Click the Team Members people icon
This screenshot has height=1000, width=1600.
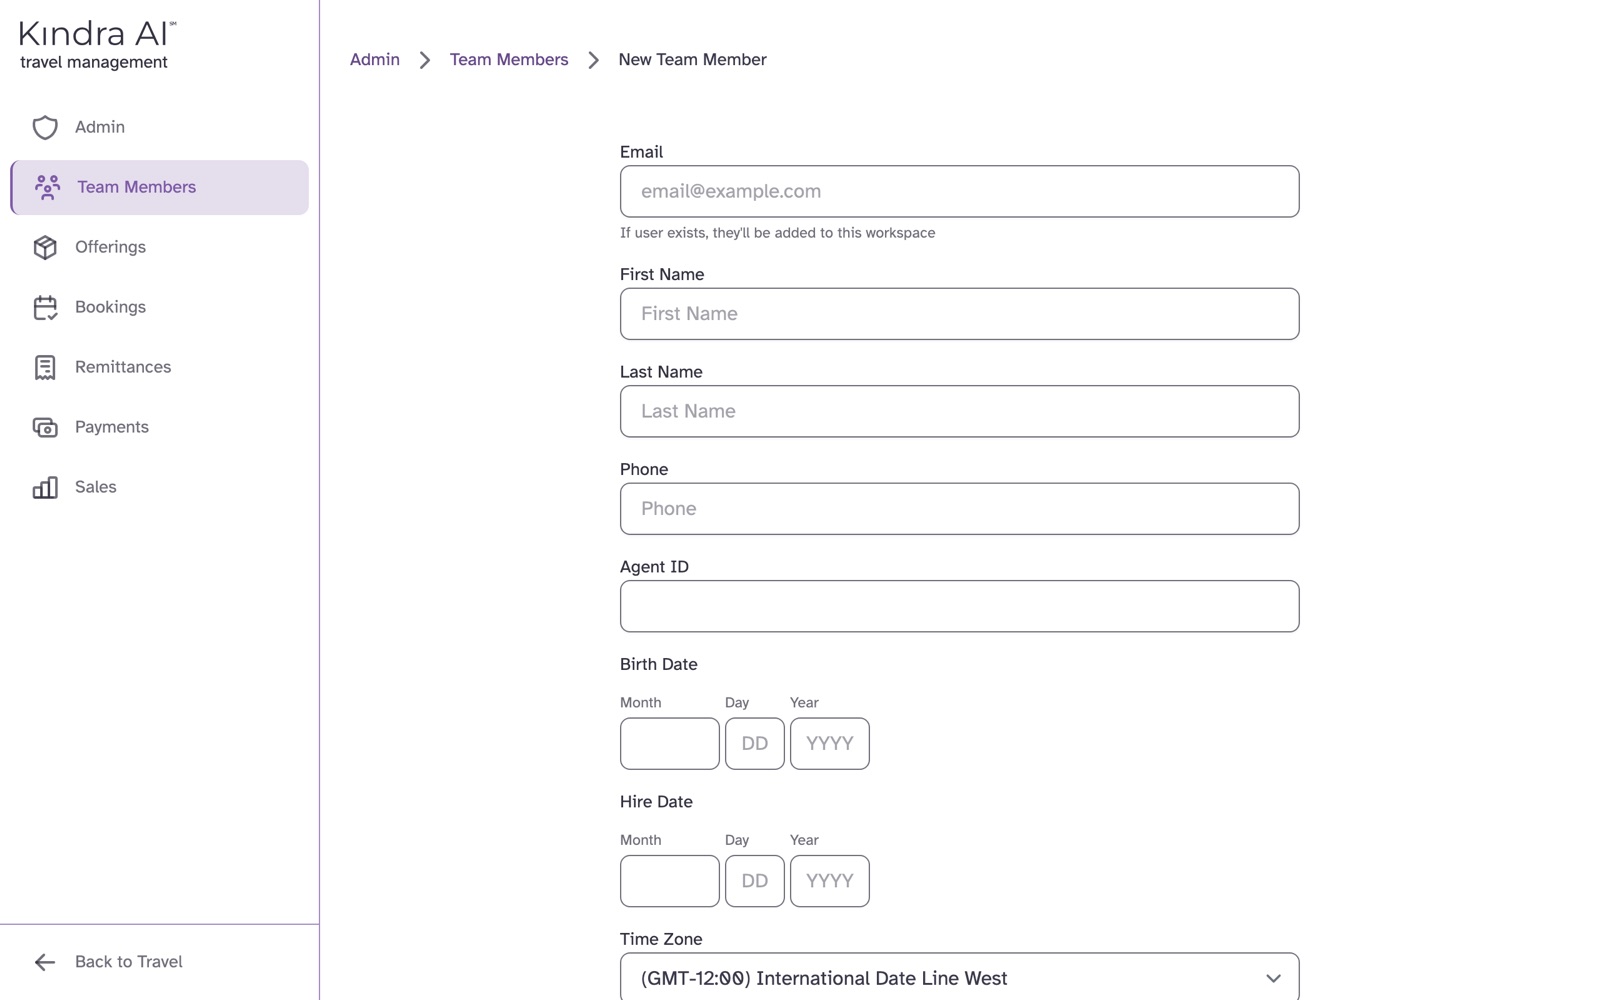47,187
